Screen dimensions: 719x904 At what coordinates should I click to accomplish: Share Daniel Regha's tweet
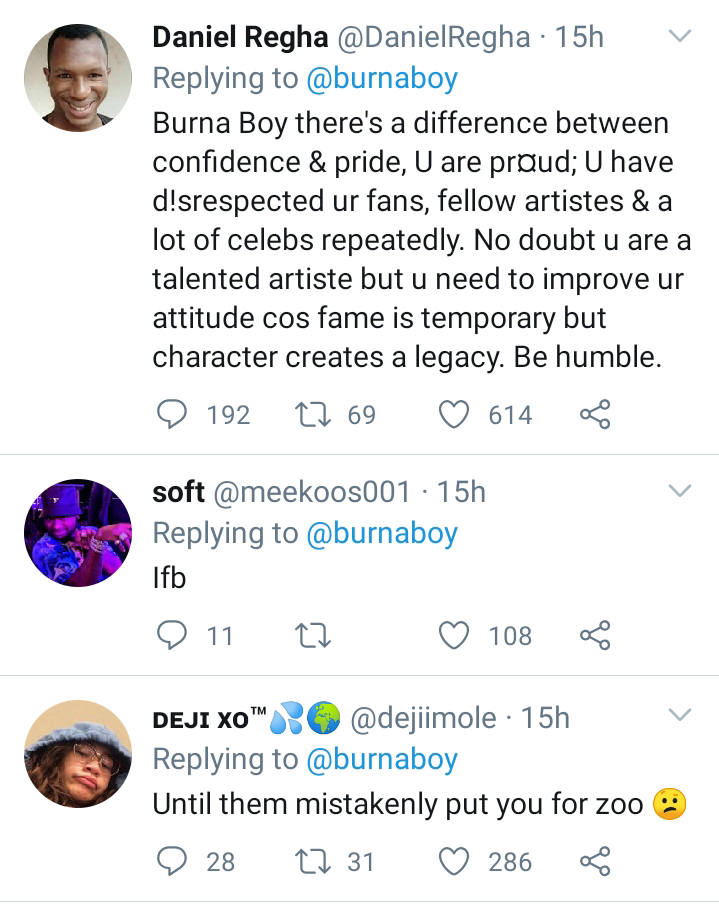click(595, 414)
